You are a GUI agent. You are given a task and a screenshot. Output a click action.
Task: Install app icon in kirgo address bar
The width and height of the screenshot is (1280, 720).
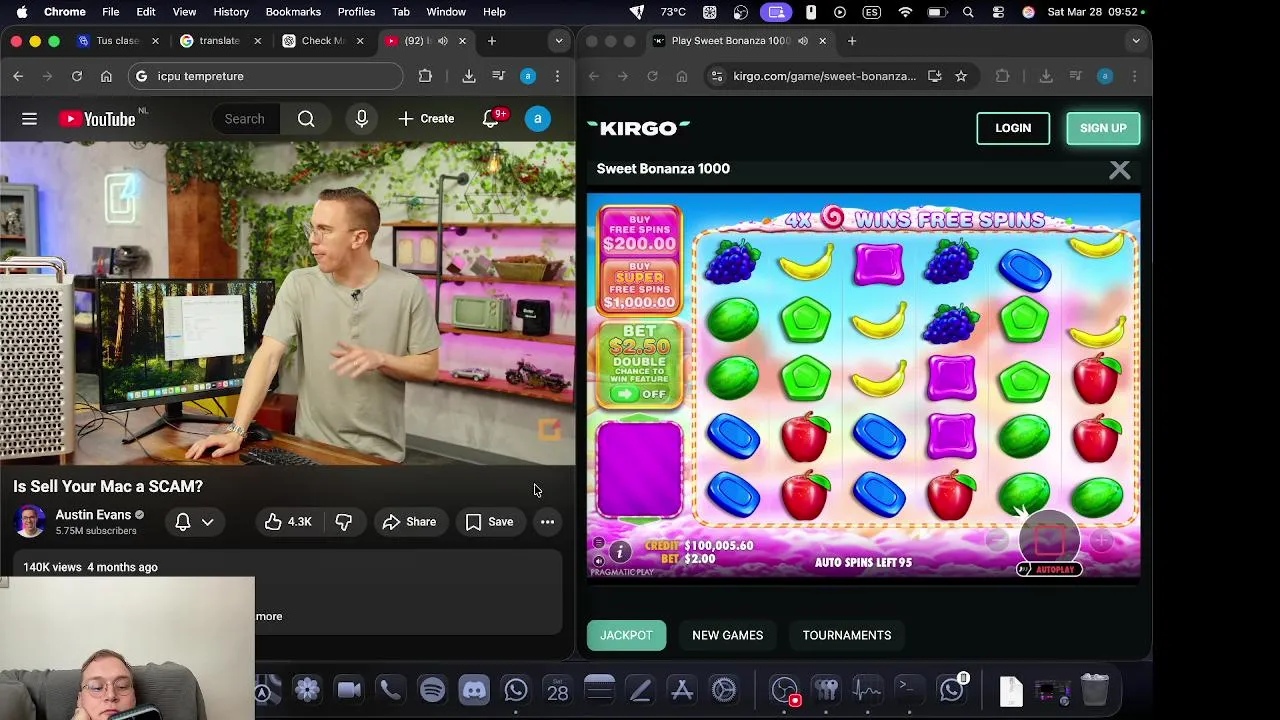coord(934,76)
